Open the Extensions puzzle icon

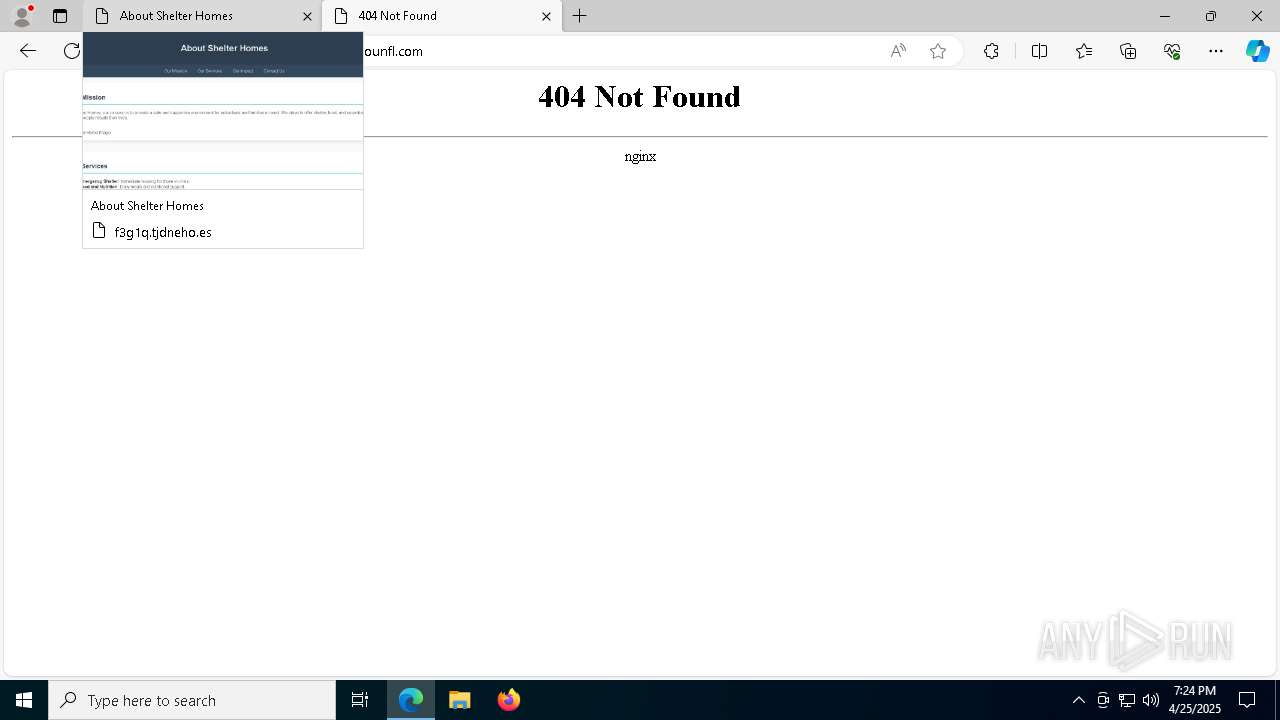(991, 51)
